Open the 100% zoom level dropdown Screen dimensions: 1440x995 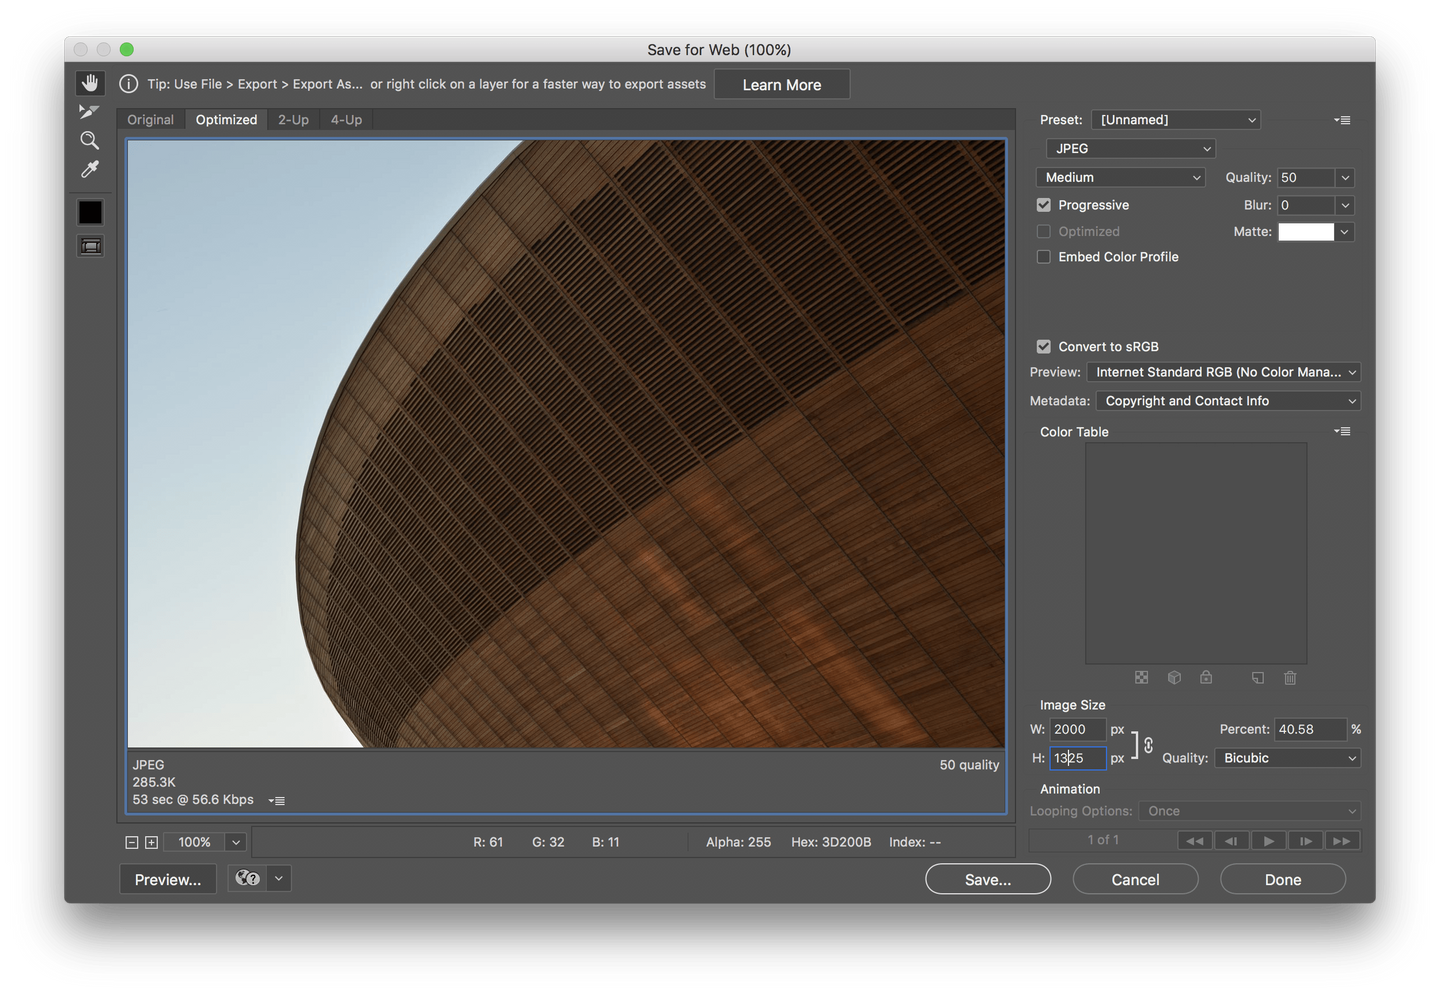click(236, 843)
